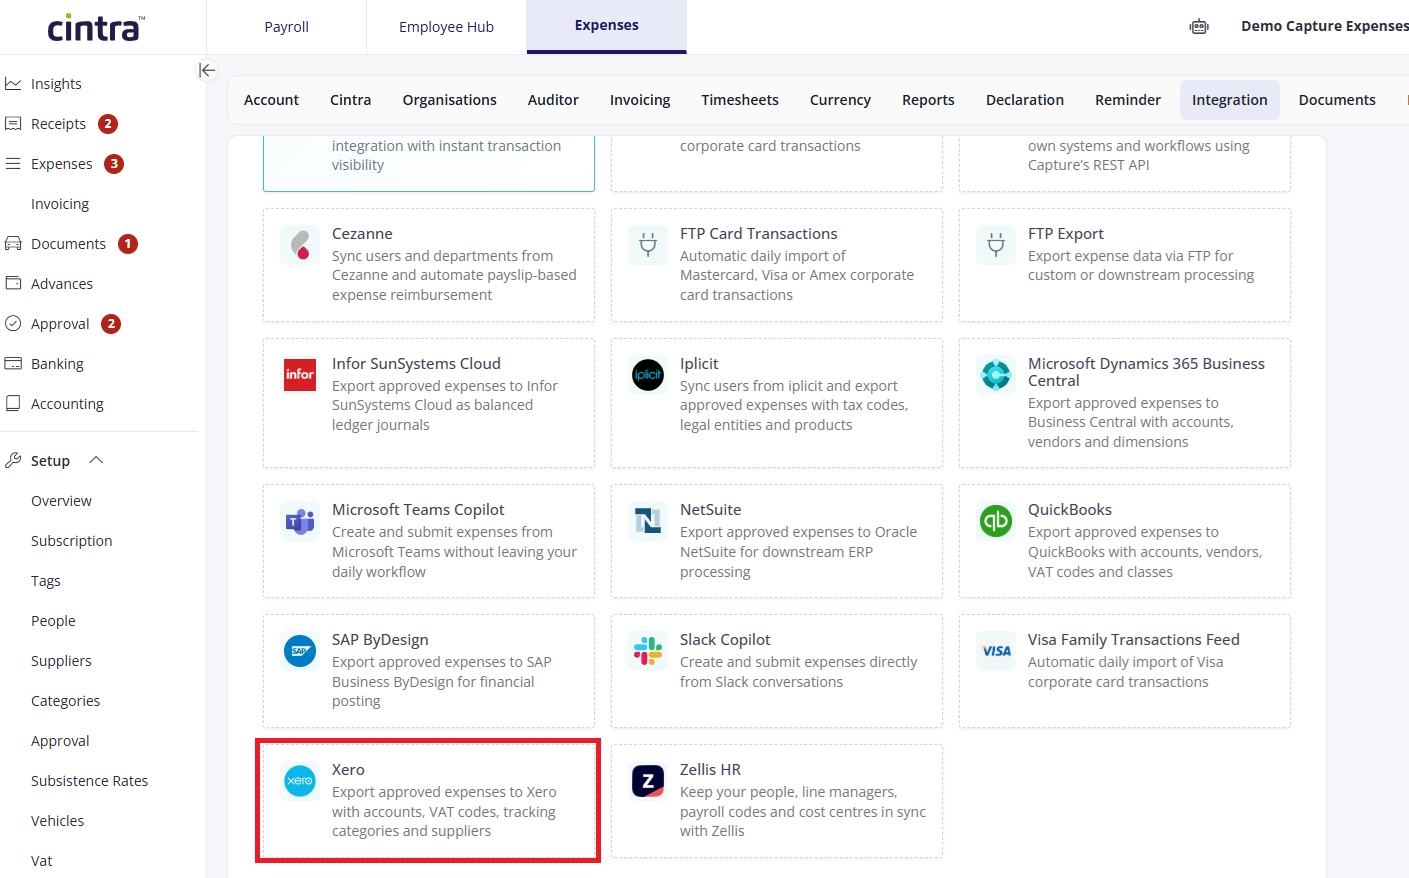1409x878 pixels.
Task: Select the Expenses top tab
Action: pyautogui.click(x=607, y=26)
